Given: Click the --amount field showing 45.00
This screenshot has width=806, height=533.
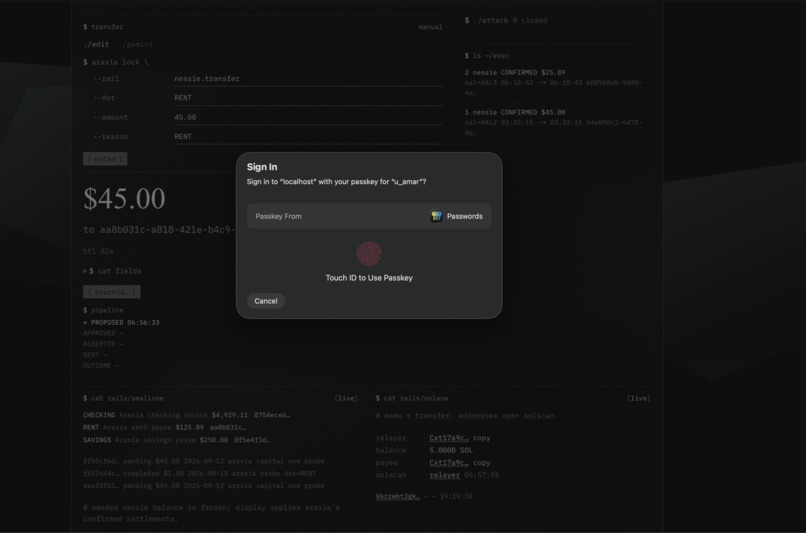Looking at the screenshot, I should [308, 117].
